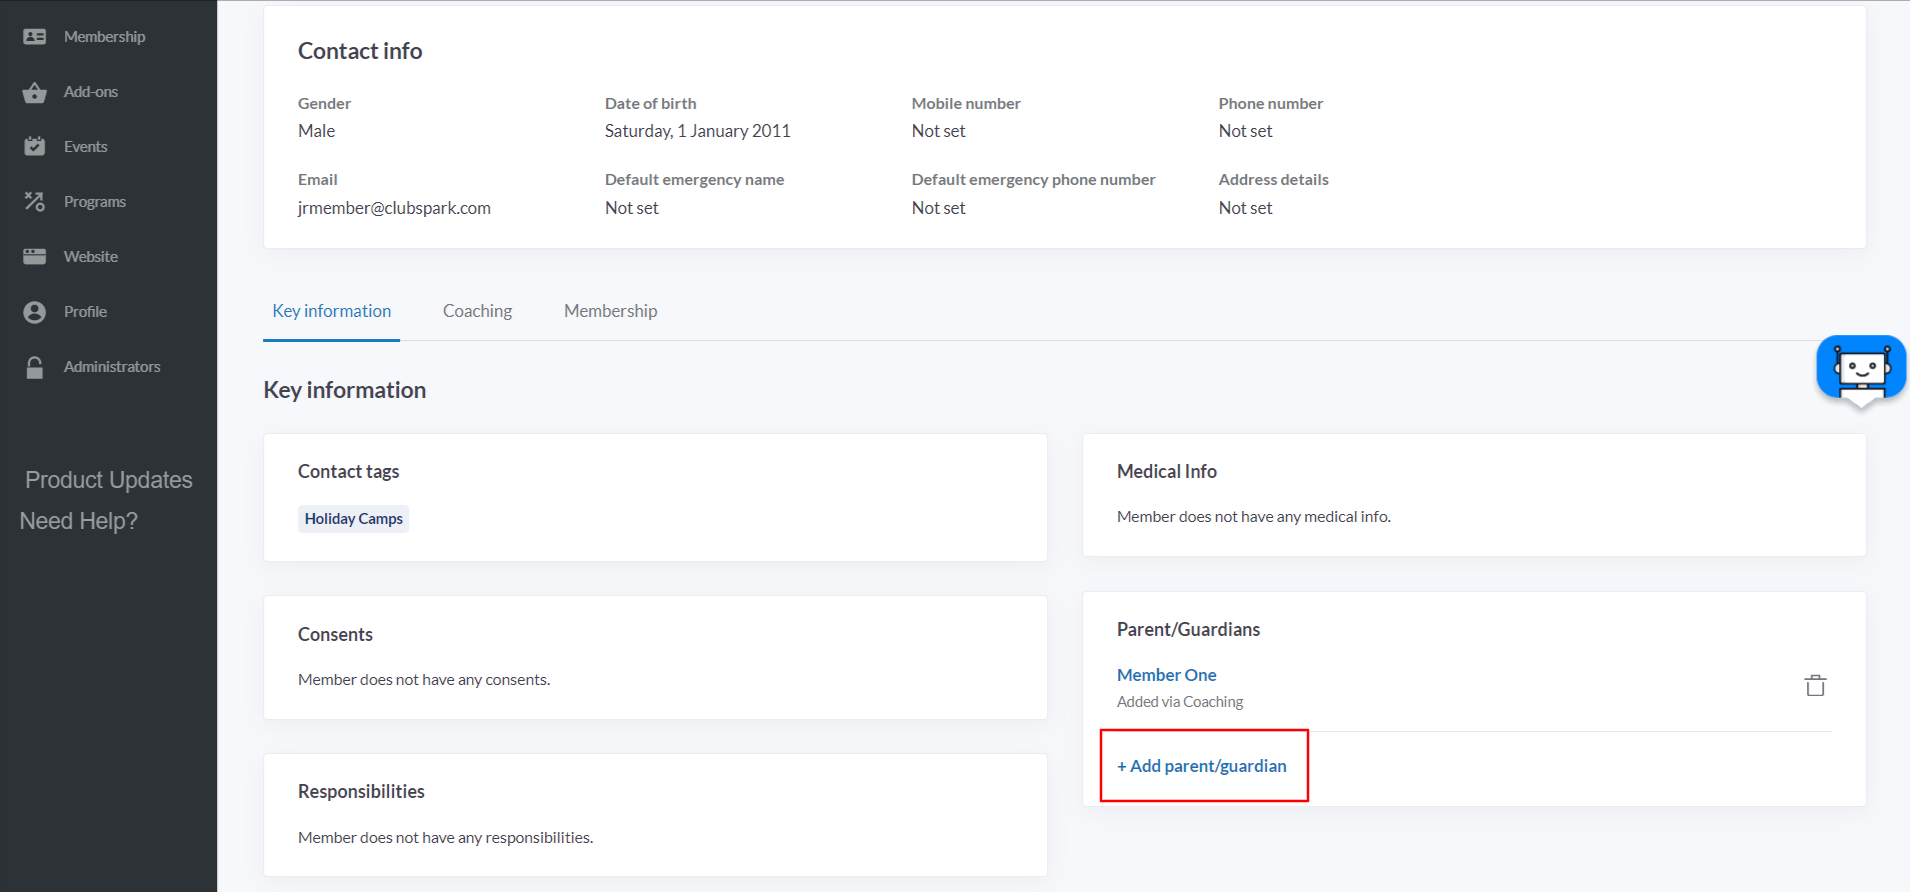The height and width of the screenshot is (892, 1910).
Task: Switch to the Membership tab
Action: pyautogui.click(x=610, y=311)
